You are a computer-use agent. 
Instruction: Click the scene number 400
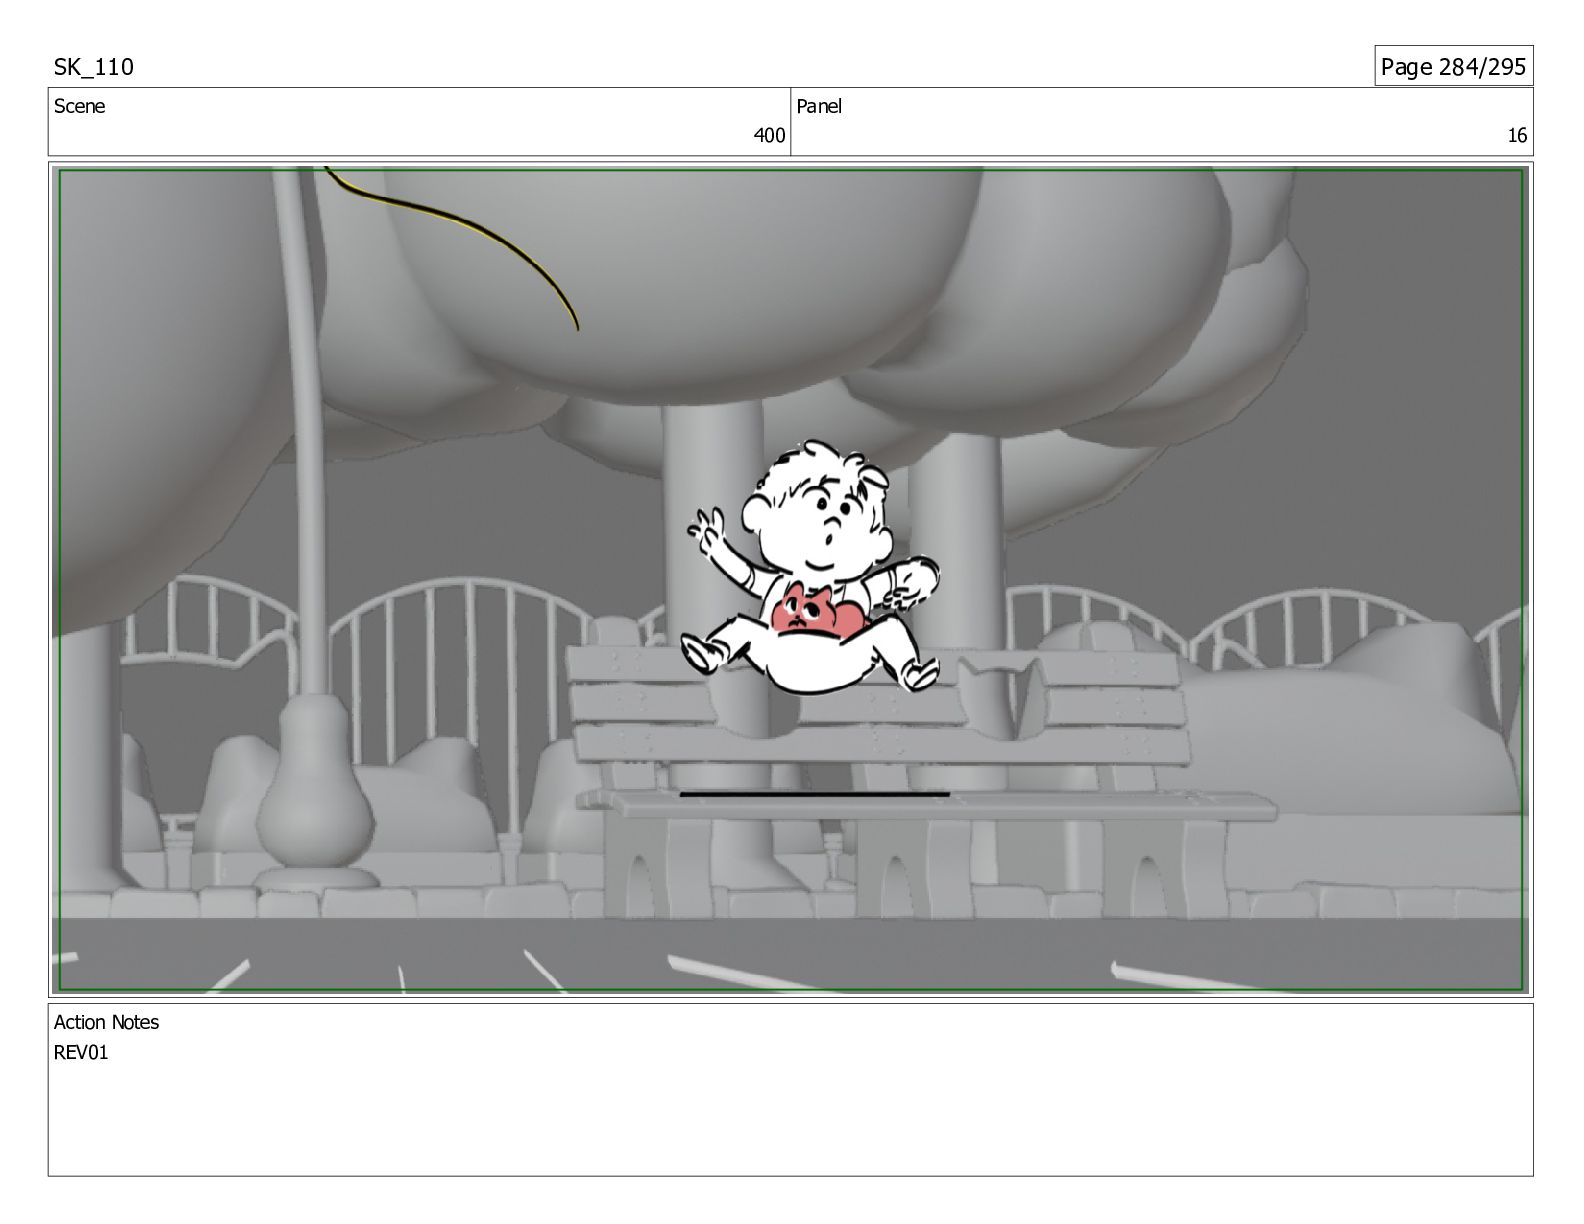point(768,136)
